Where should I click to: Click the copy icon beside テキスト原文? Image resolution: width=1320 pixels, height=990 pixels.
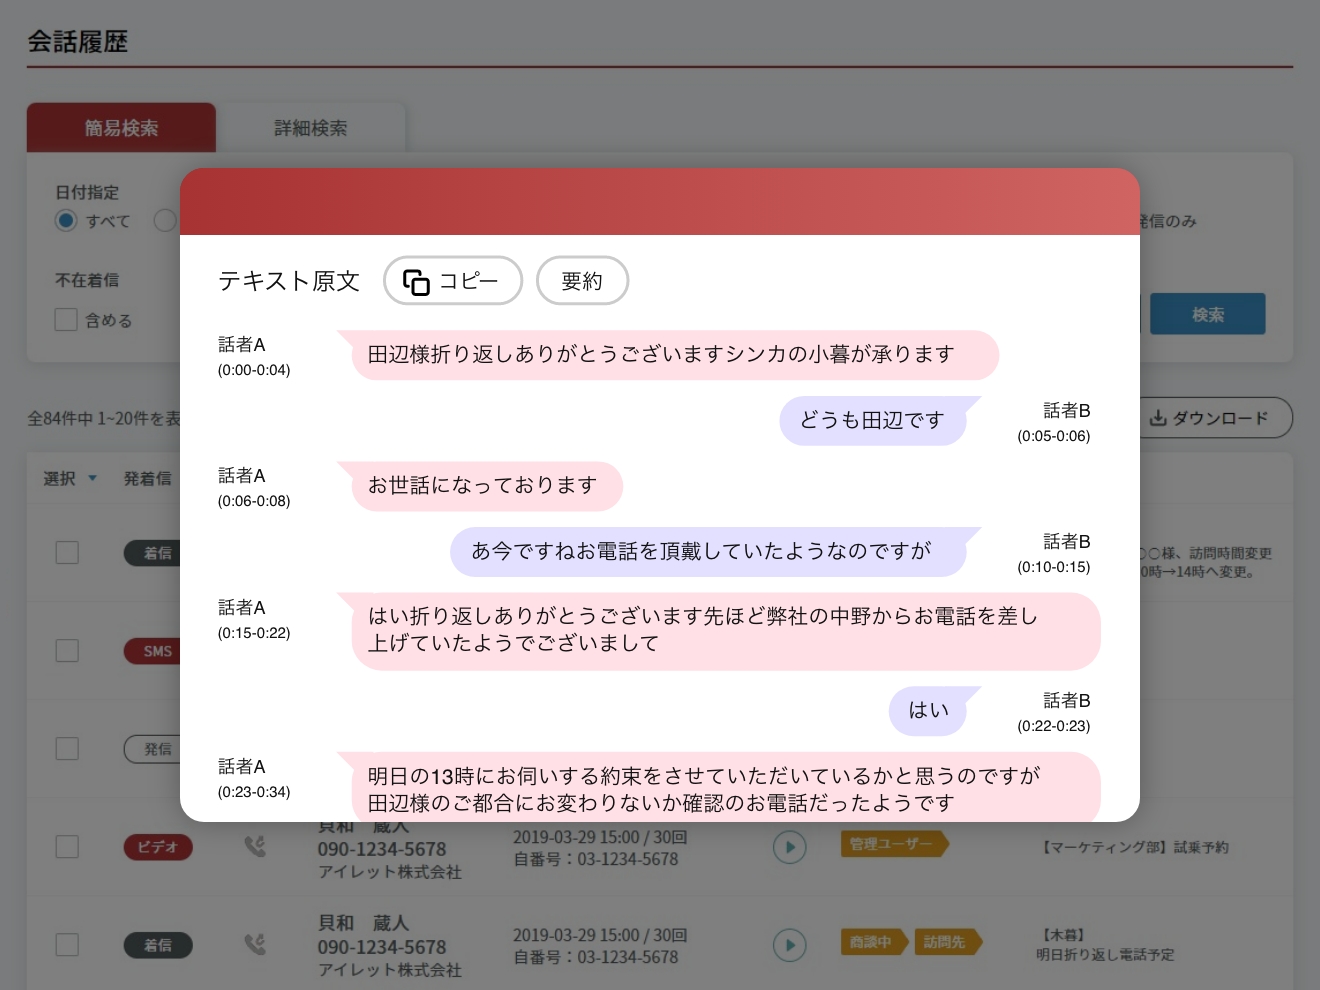pos(416,282)
